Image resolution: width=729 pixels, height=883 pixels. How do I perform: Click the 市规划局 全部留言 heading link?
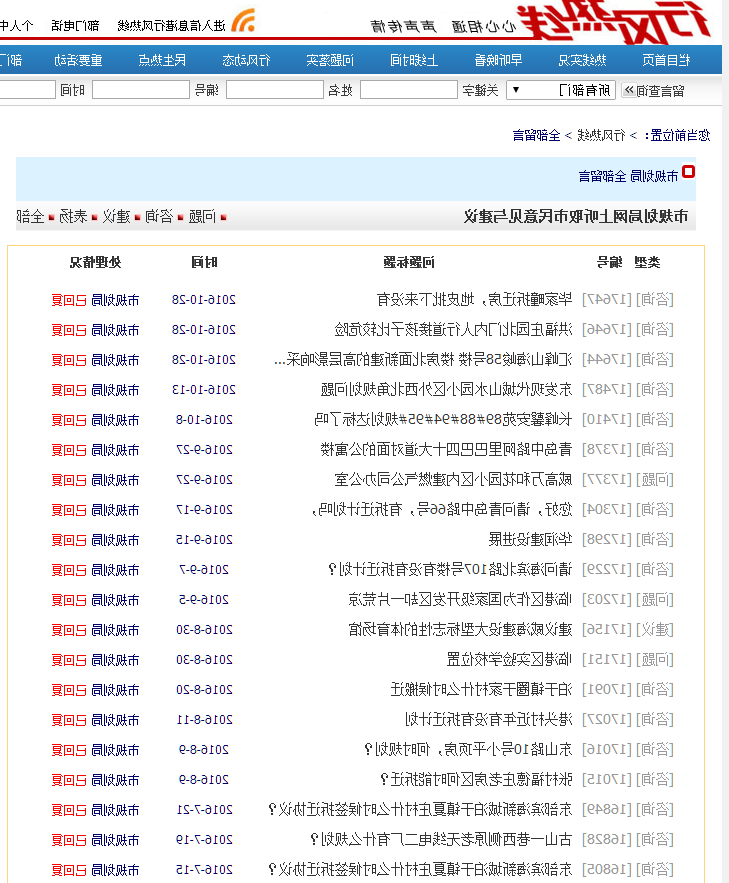pos(628,176)
